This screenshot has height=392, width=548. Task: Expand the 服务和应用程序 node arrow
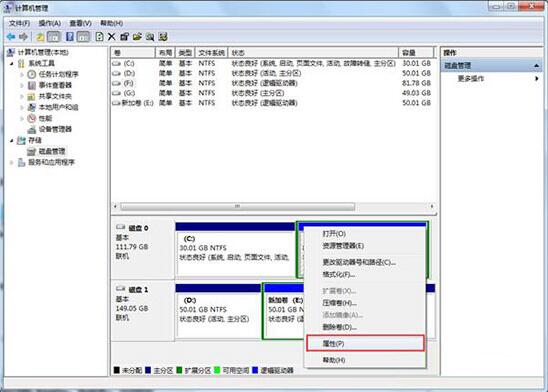pos(12,162)
